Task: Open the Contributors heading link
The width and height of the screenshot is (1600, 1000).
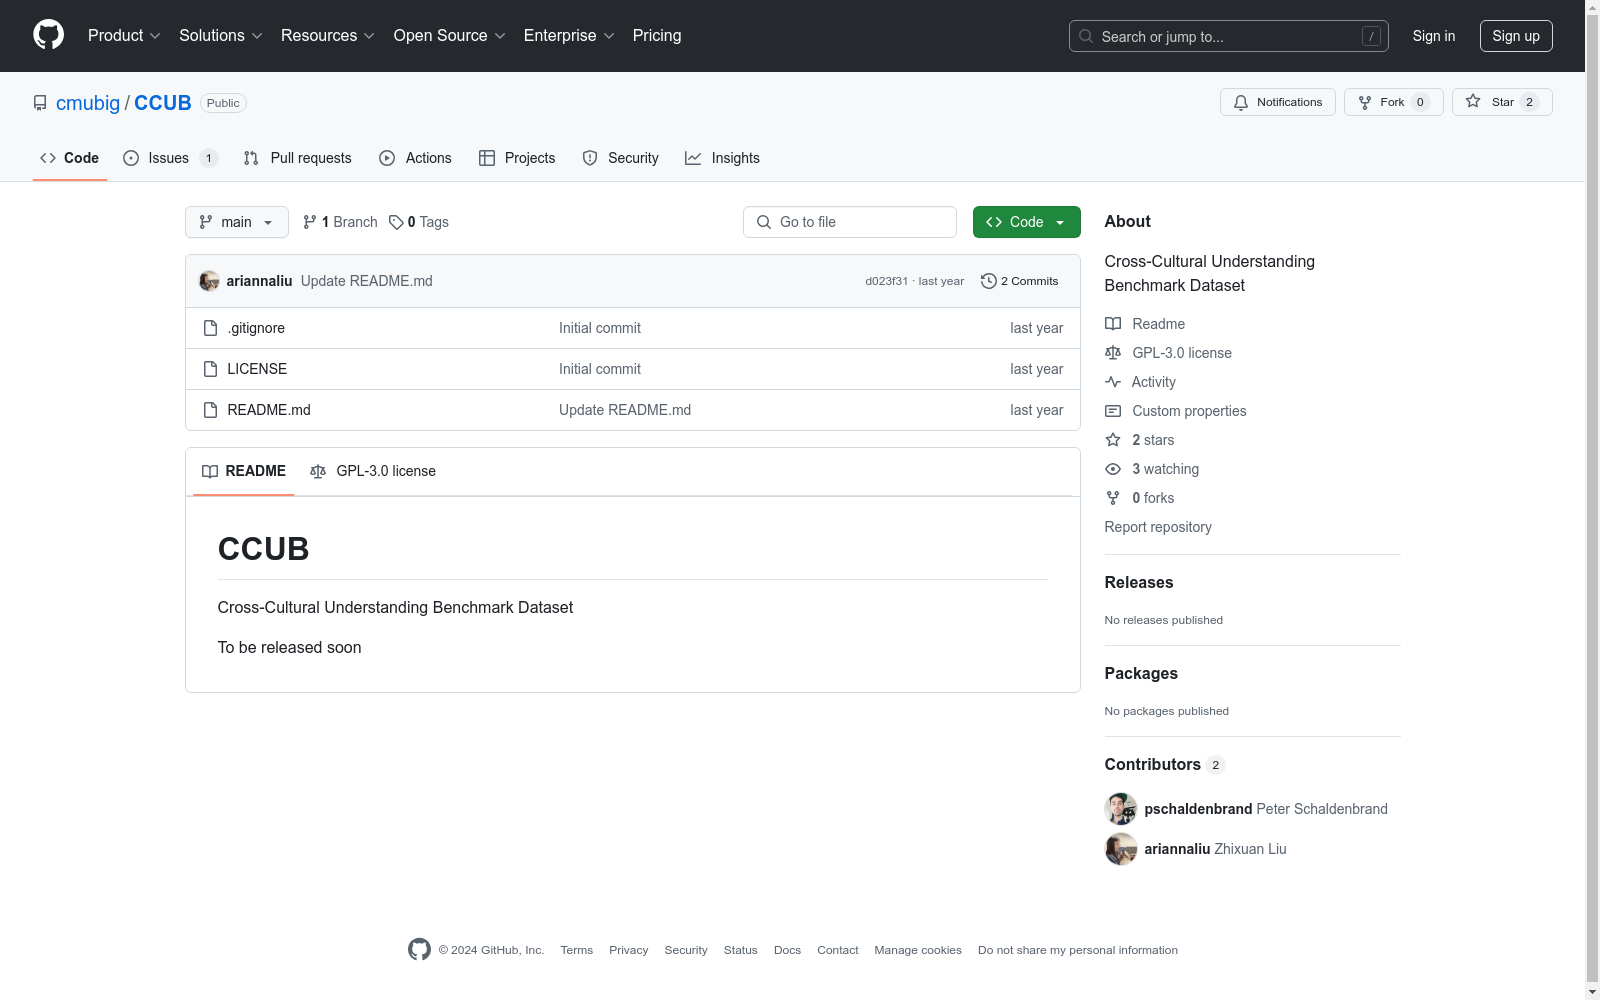Action: [1165, 764]
